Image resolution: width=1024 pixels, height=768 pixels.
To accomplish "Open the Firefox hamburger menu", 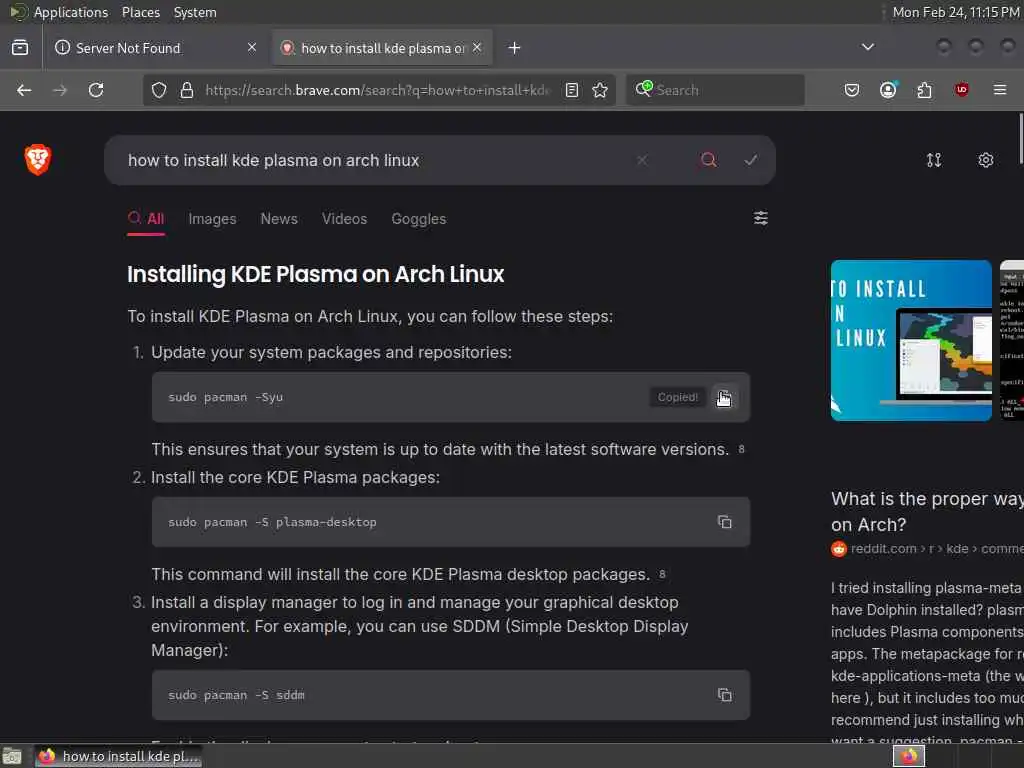I will 1000,90.
